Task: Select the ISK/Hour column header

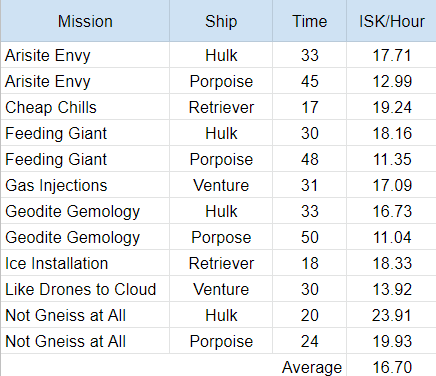Action: coord(392,21)
